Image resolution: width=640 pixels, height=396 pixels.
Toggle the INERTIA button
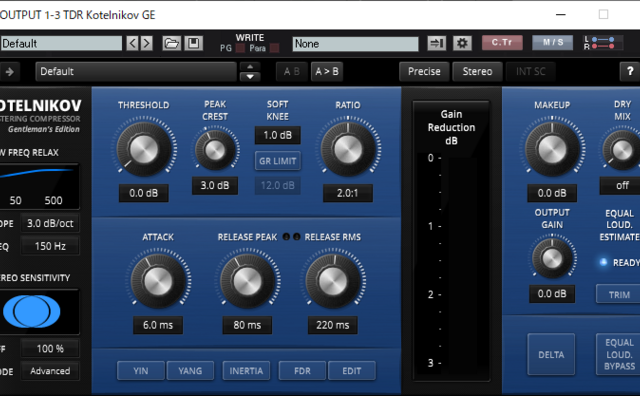246,371
